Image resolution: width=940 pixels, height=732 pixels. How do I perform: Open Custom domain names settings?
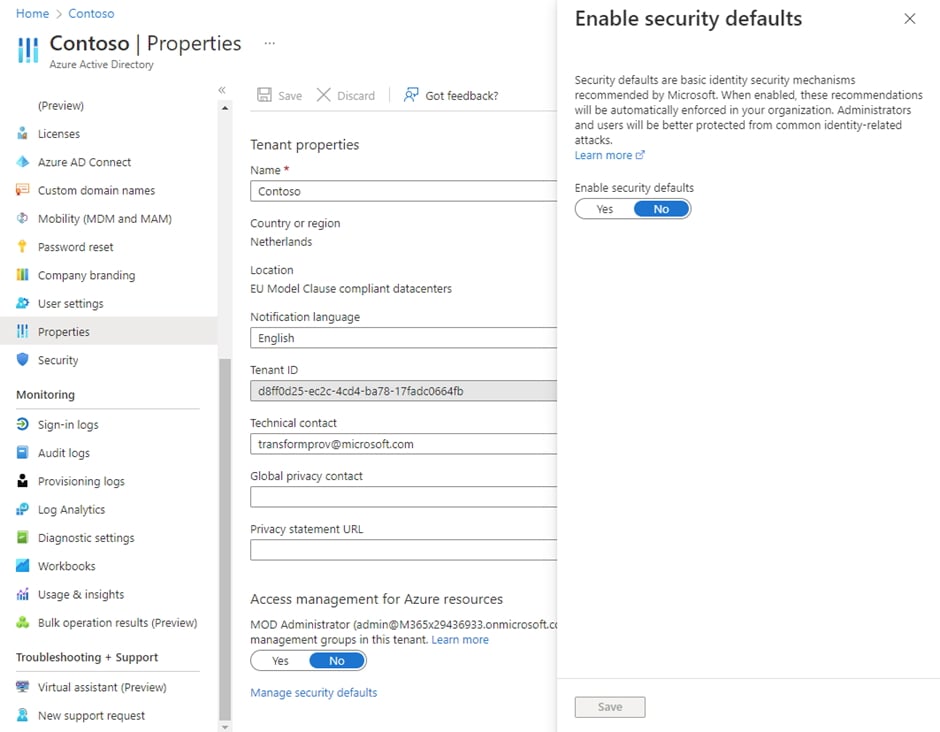(96, 190)
